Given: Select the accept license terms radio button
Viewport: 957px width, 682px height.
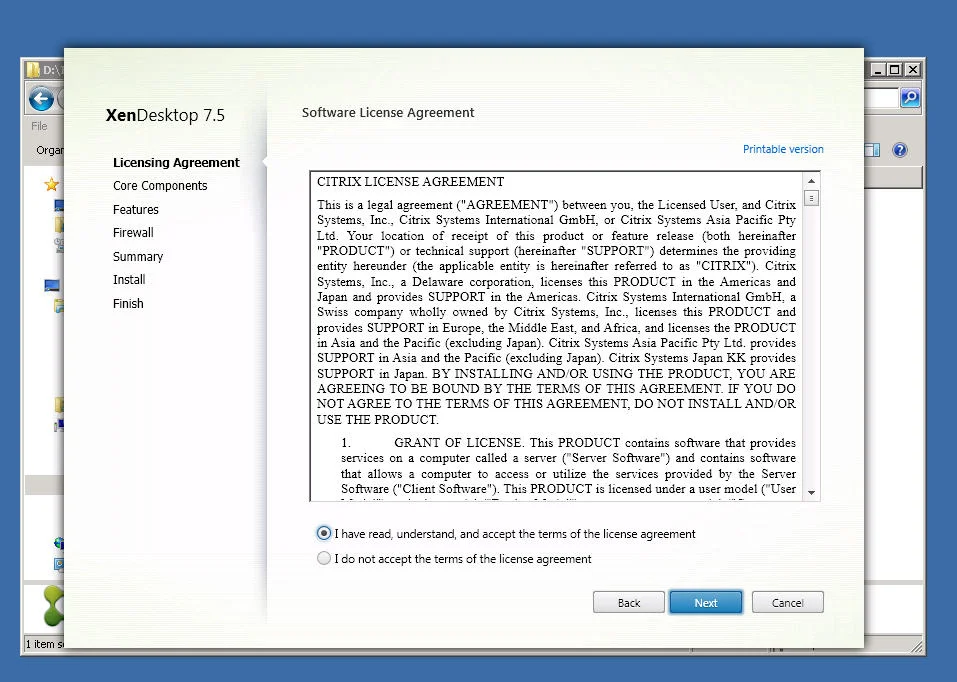Looking at the screenshot, I should (324, 533).
